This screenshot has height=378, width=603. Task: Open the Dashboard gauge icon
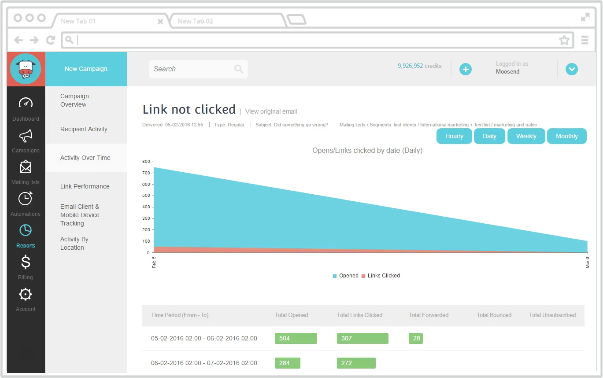pos(26,103)
